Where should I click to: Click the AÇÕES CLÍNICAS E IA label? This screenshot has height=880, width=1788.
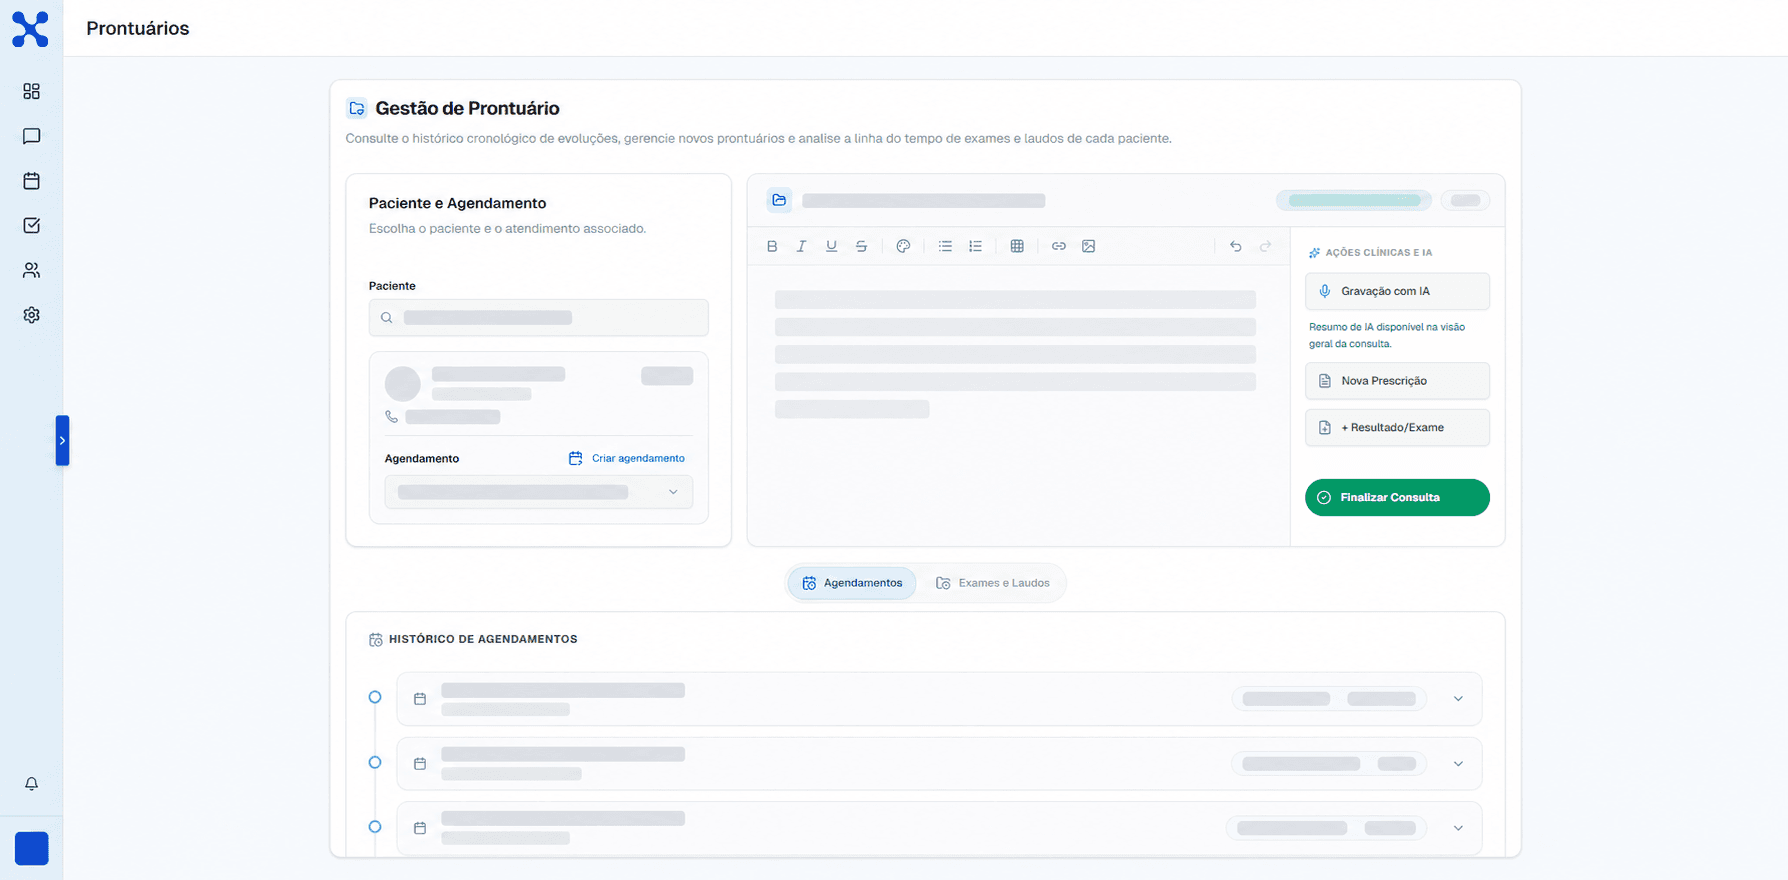click(1378, 253)
